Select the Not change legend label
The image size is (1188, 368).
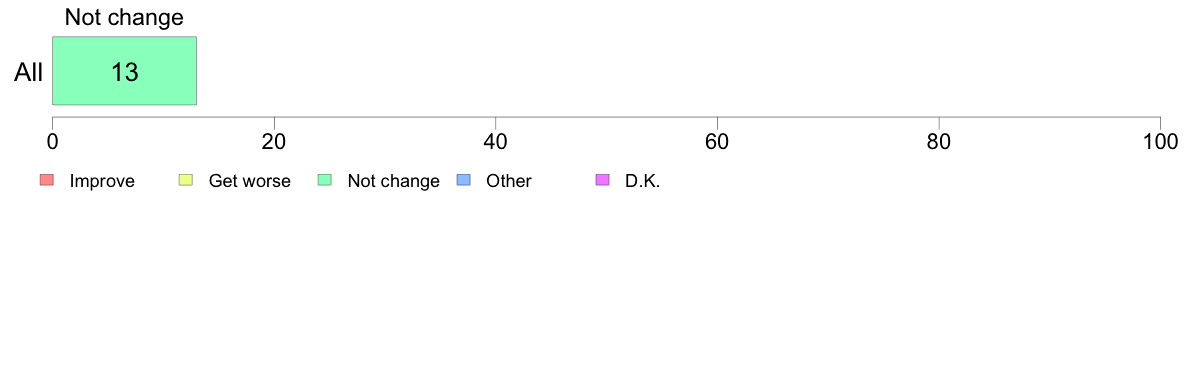(x=393, y=181)
